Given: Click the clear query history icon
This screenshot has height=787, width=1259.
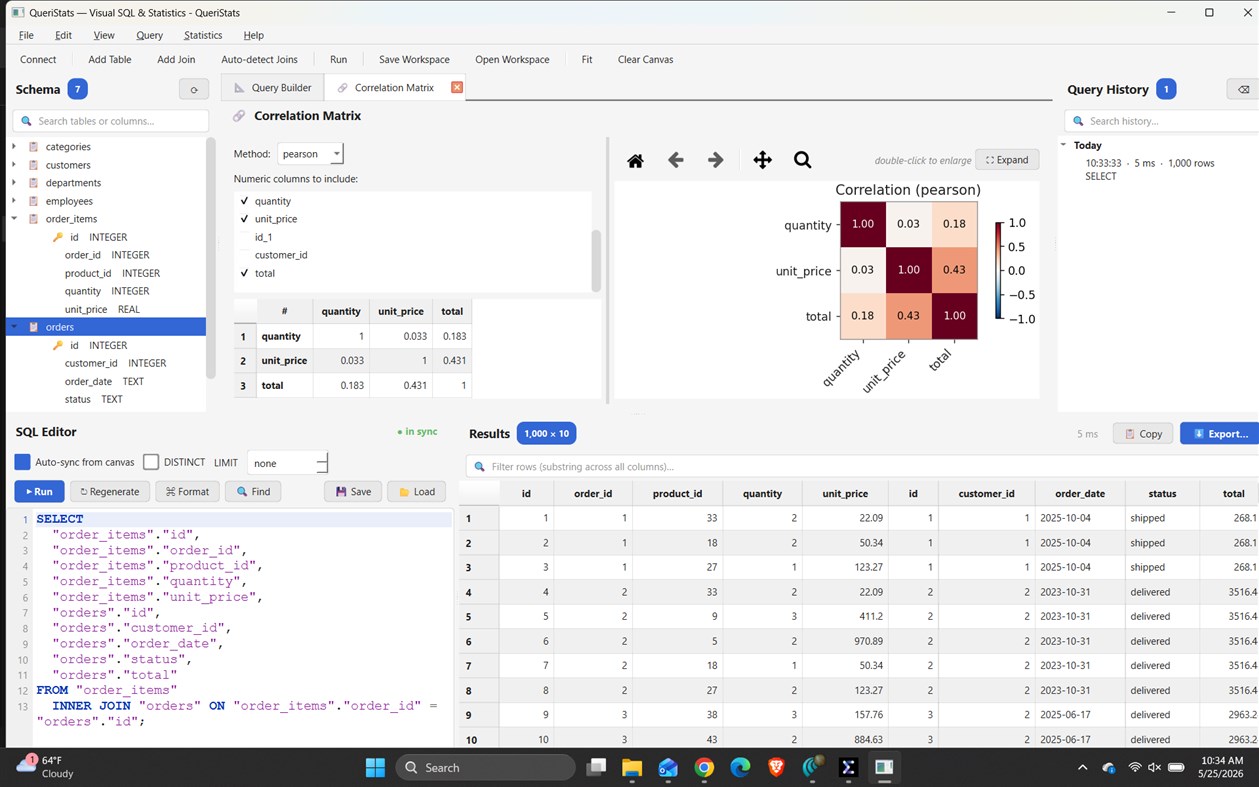Looking at the screenshot, I should coord(1243,89).
